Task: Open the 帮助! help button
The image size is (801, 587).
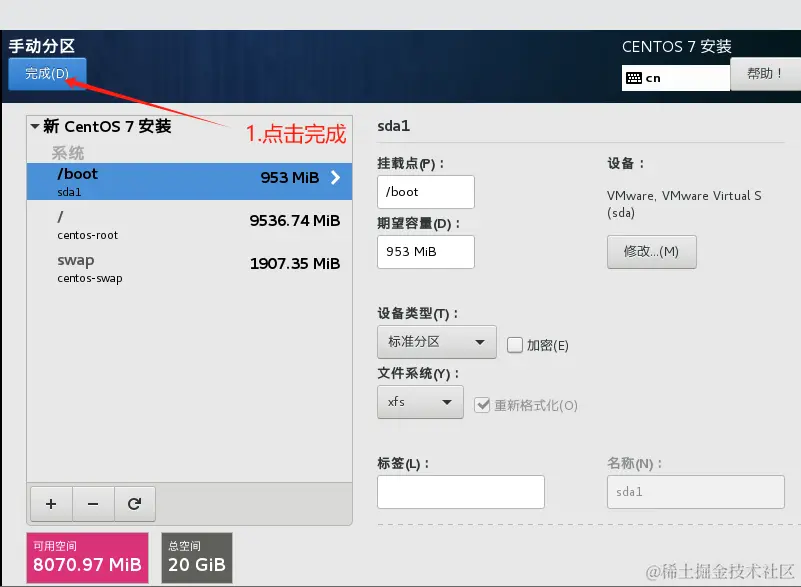Action: point(765,74)
